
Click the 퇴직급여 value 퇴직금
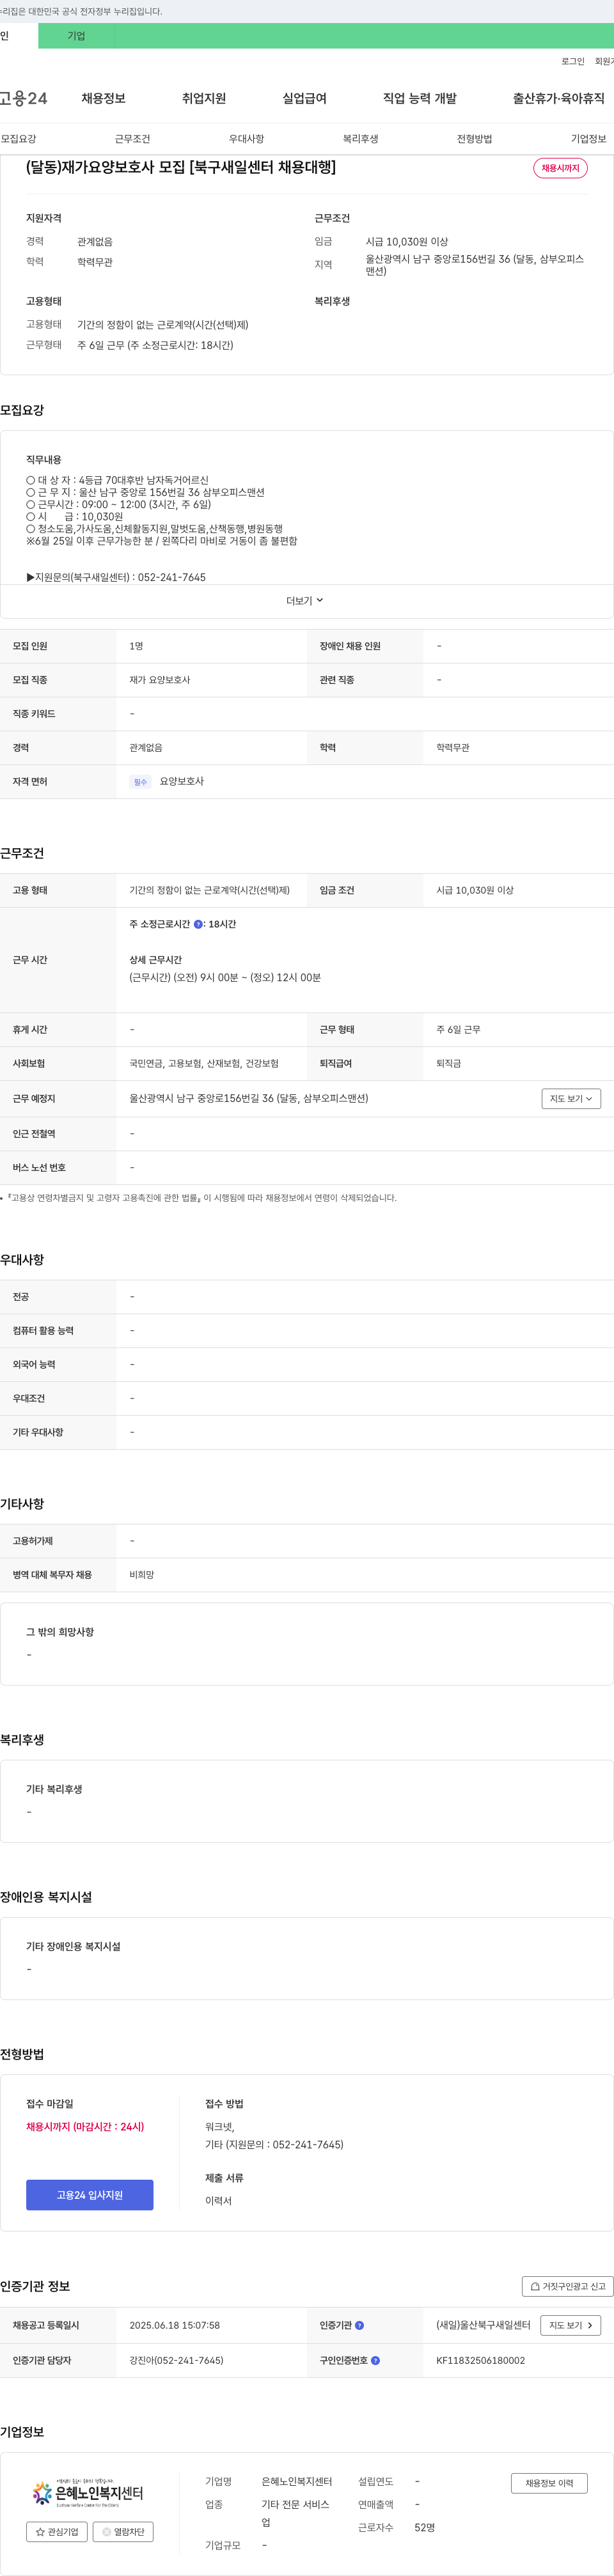point(448,1064)
